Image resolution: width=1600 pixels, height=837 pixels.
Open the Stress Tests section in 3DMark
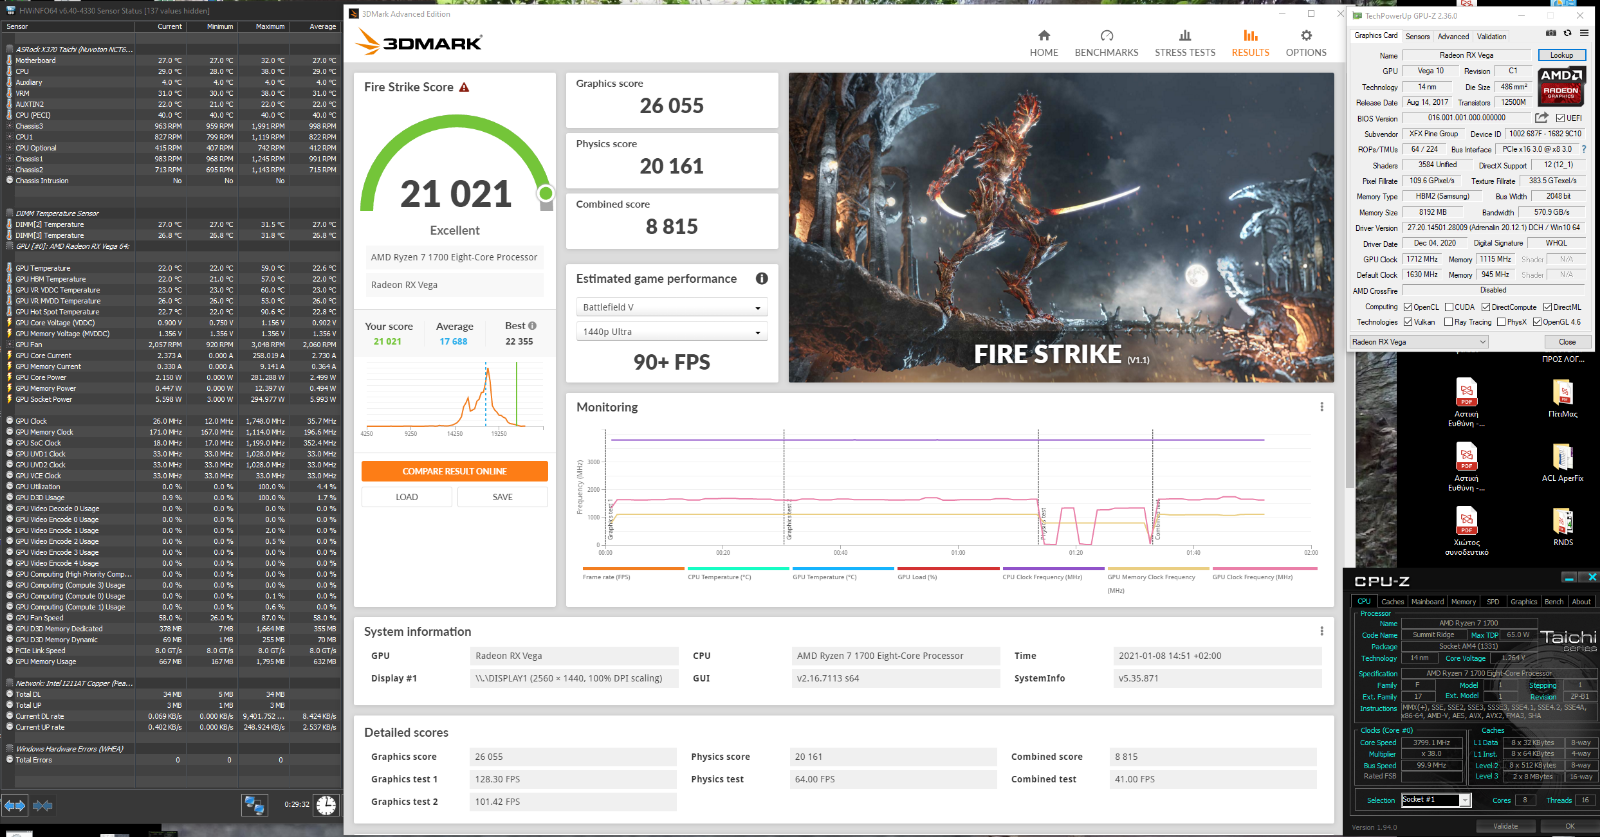(1185, 44)
